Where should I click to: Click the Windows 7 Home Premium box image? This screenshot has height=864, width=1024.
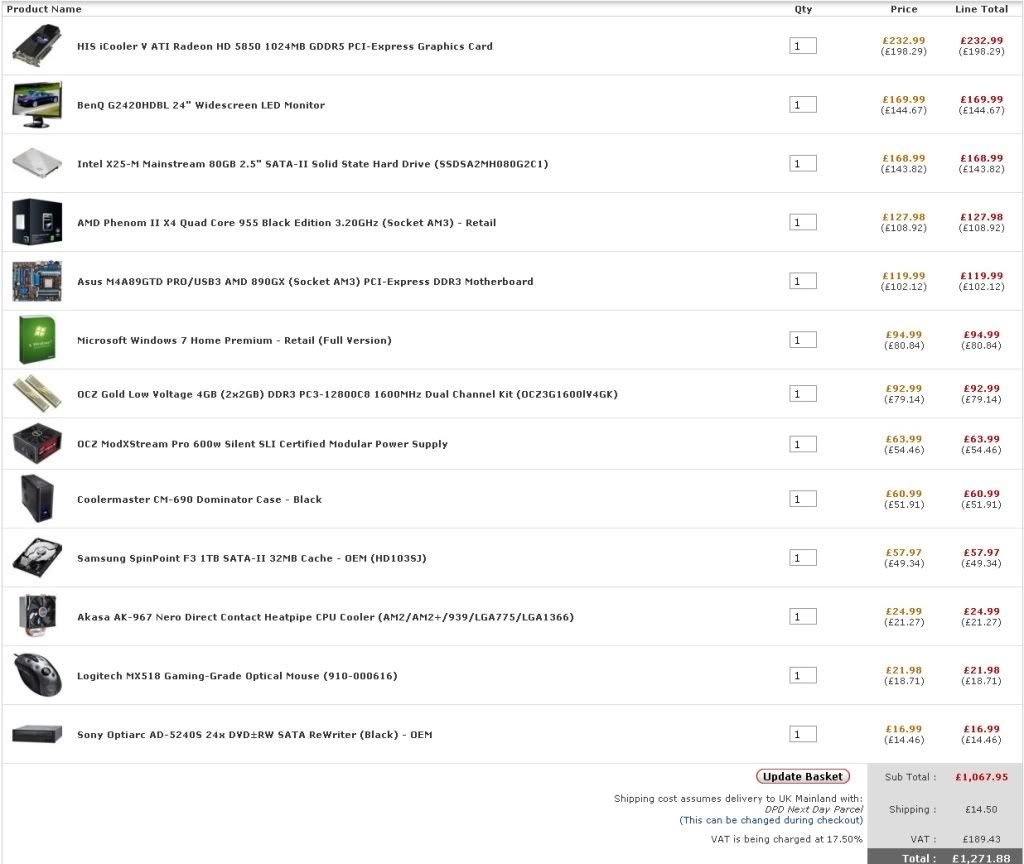click(x=37, y=340)
